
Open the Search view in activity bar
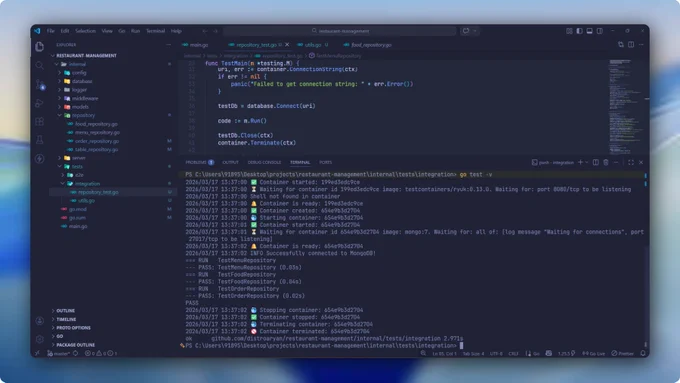click(x=39, y=65)
